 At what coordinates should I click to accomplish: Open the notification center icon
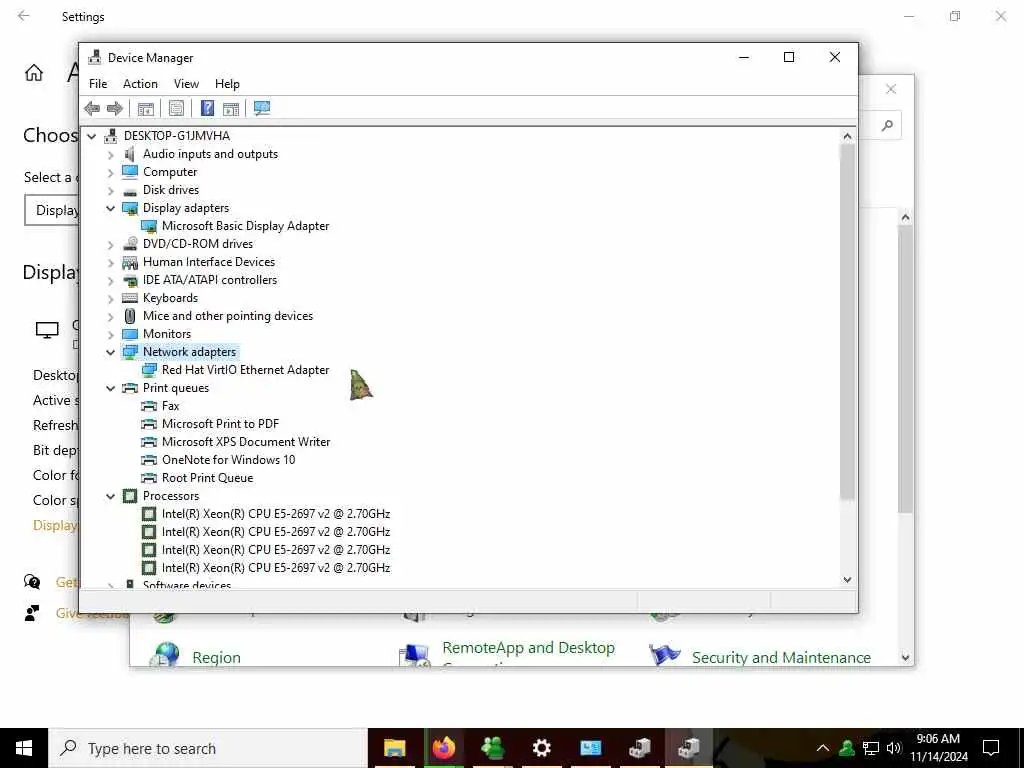click(991, 748)
